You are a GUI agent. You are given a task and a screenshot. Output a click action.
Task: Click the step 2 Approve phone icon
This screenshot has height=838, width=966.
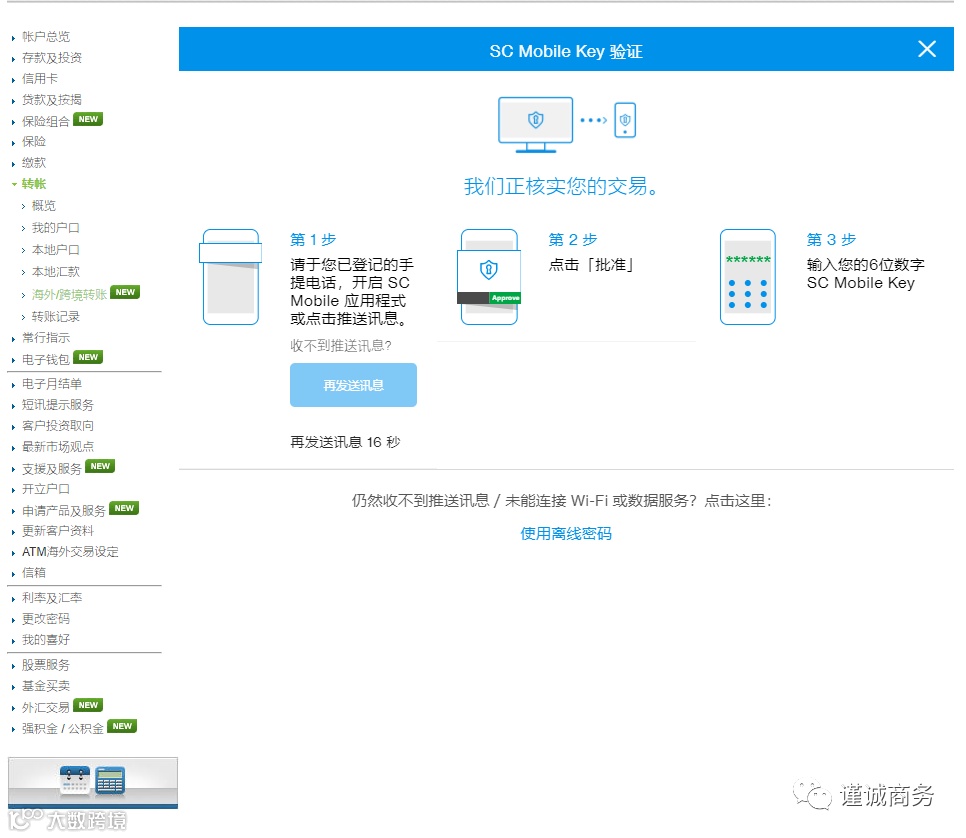point(489,277)
